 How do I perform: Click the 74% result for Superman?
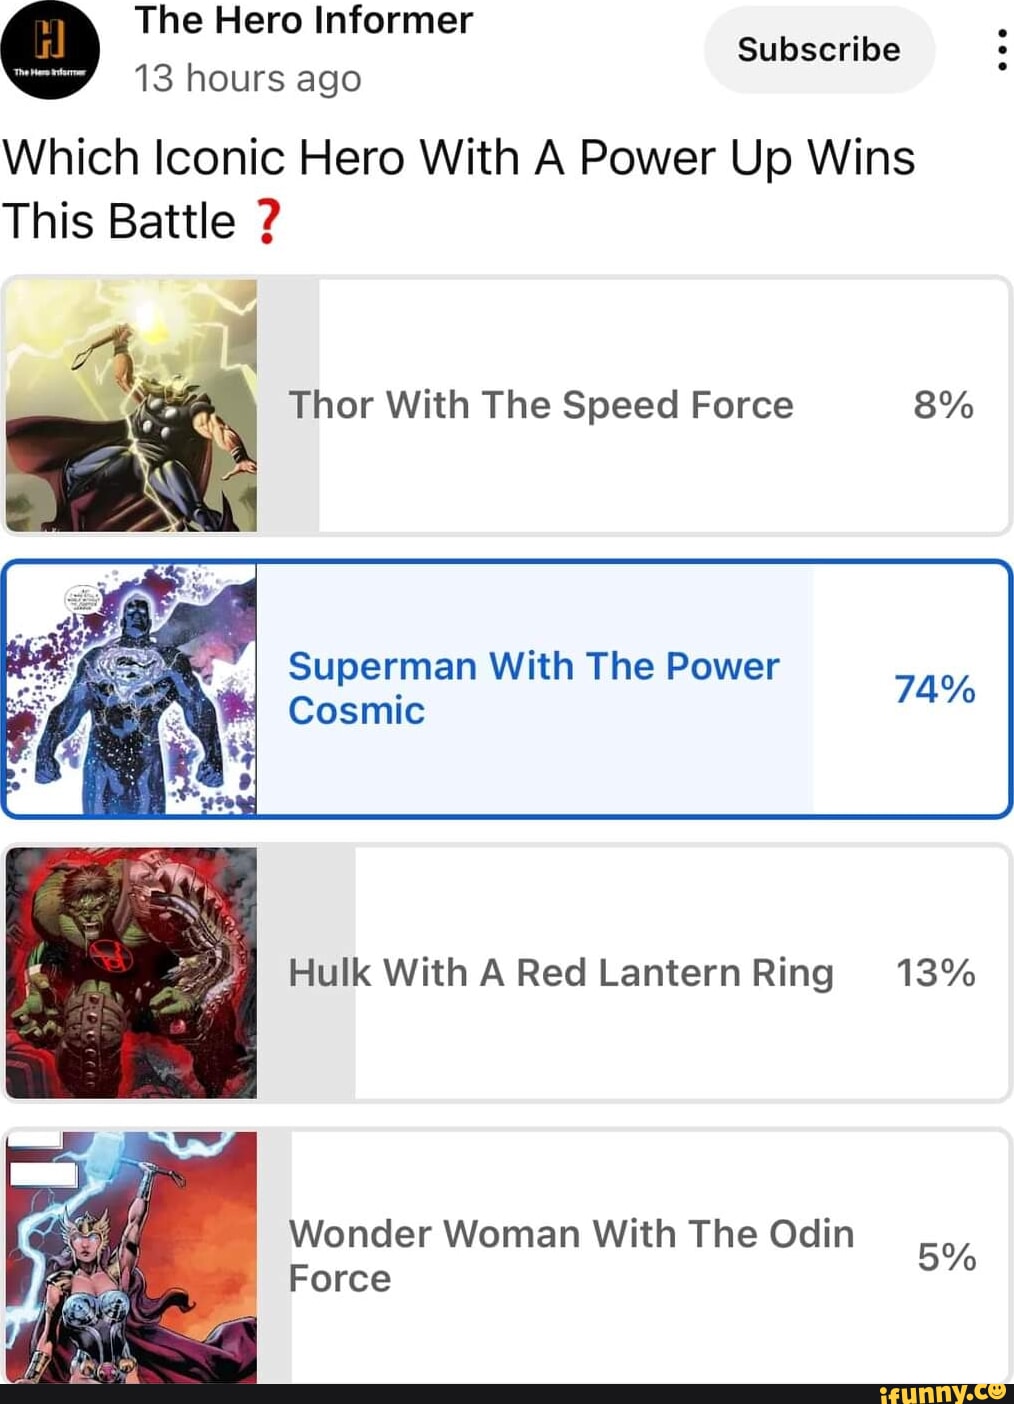934,689
